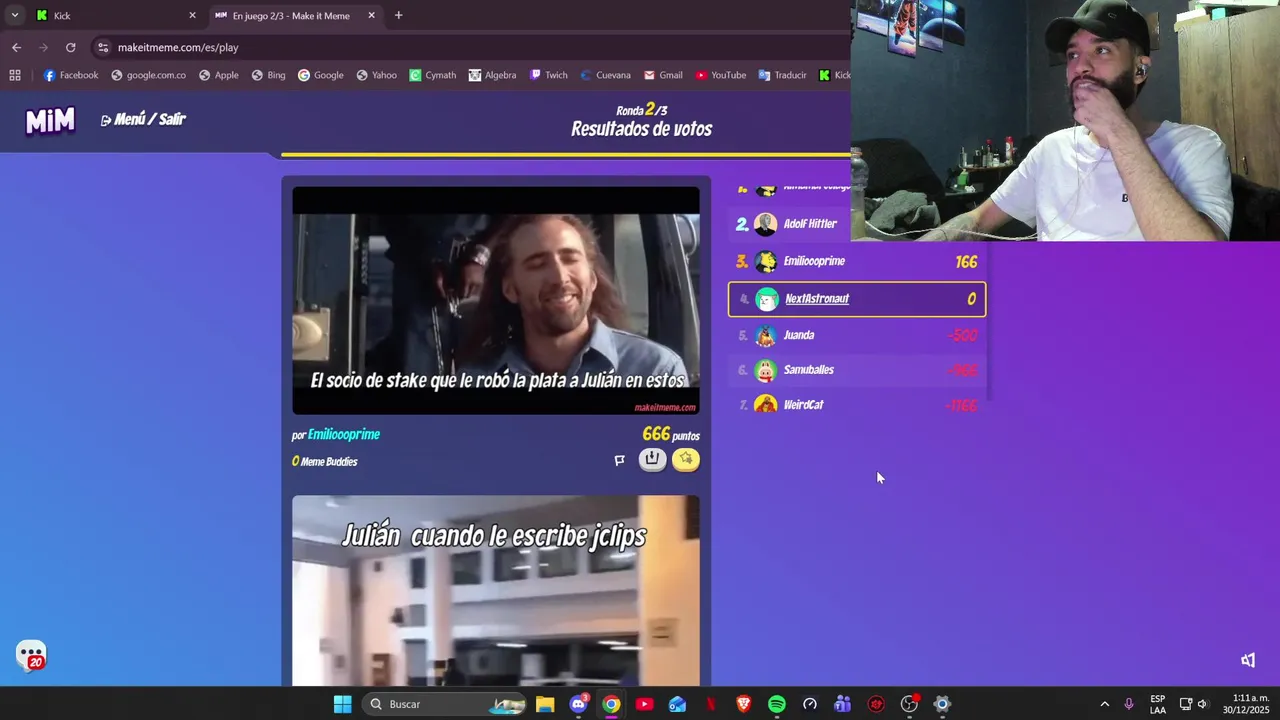Screen dimensions: 1280x720
Task: Open the Twich bookmark
Action: 548,75
